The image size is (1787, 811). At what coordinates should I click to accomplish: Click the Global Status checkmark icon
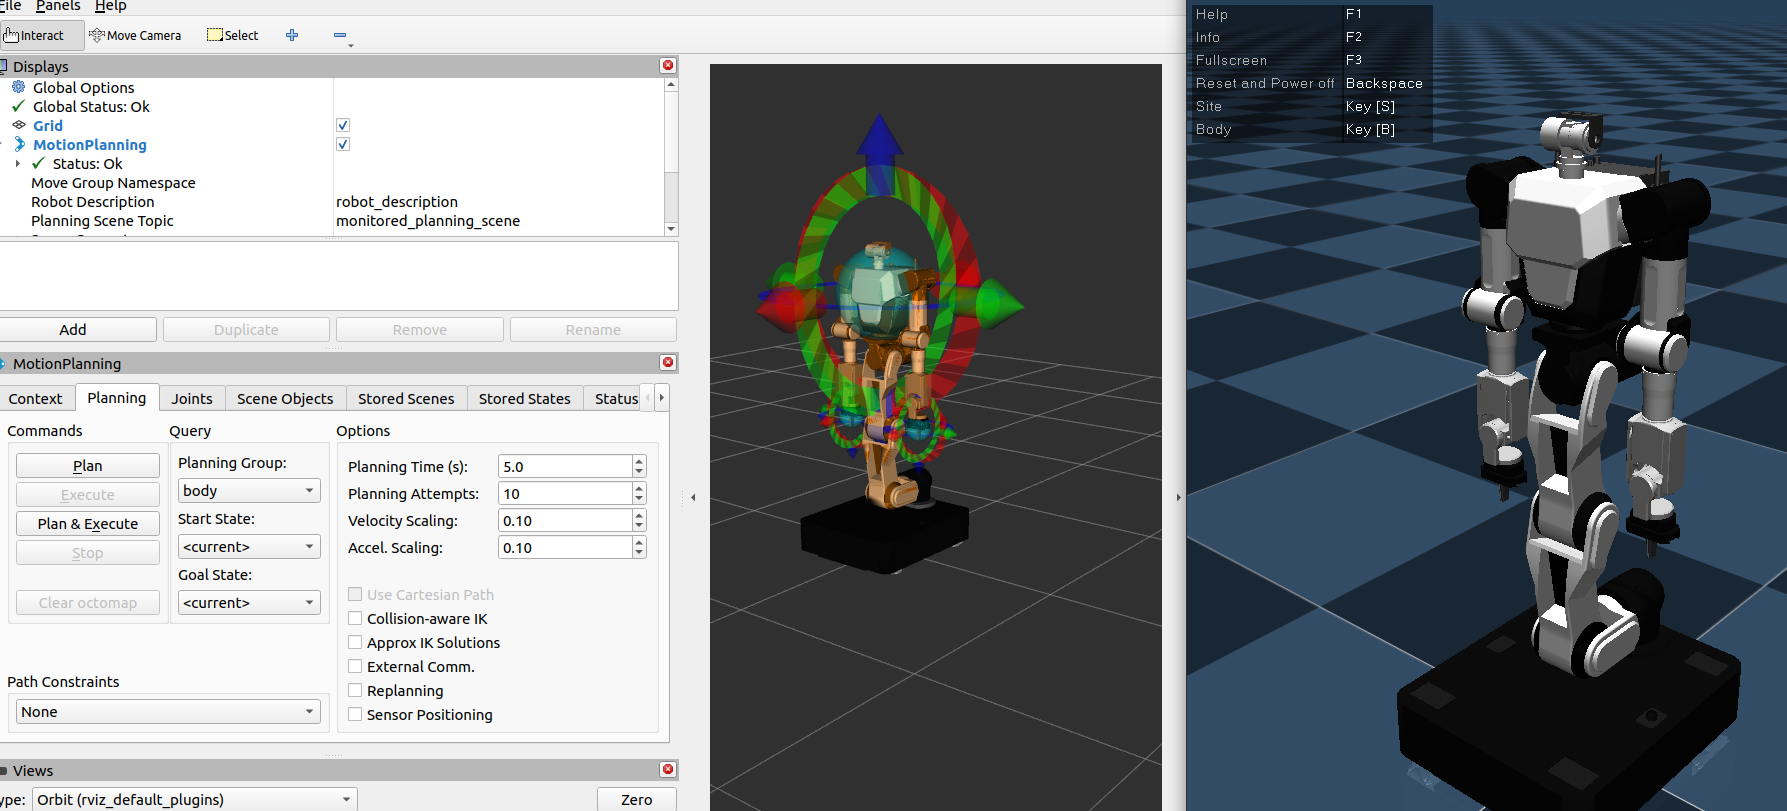19,106
